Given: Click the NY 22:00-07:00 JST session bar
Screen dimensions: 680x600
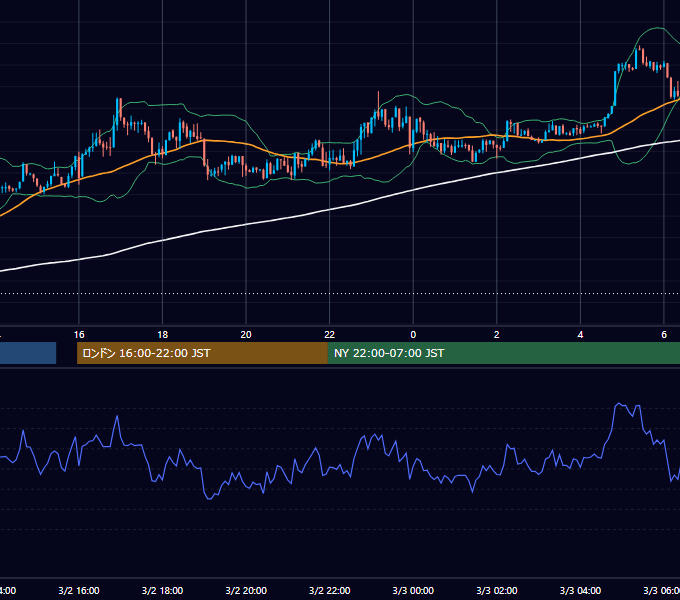Looking at the screenshot, I should tap(503, 353).
